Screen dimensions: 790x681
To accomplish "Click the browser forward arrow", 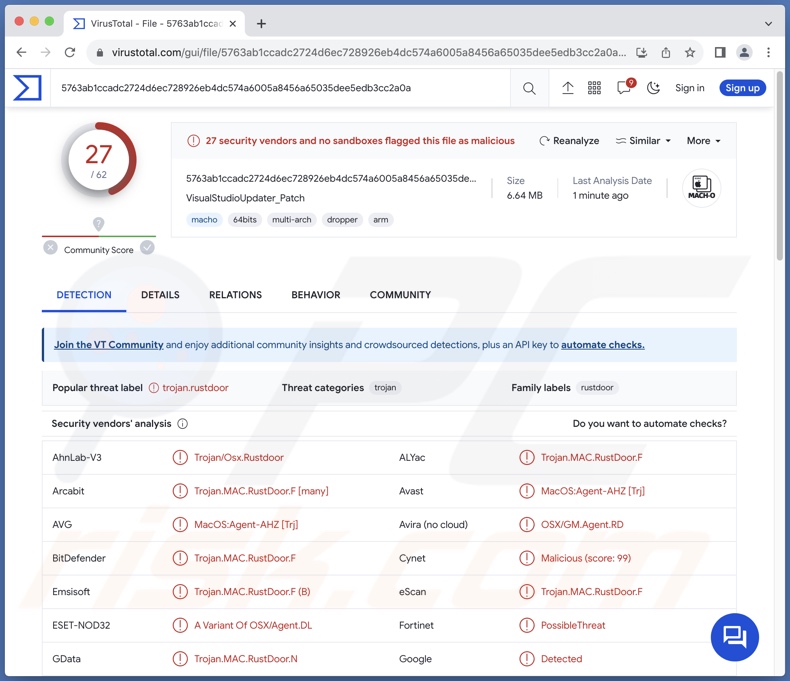I will (x=45, y=52).
